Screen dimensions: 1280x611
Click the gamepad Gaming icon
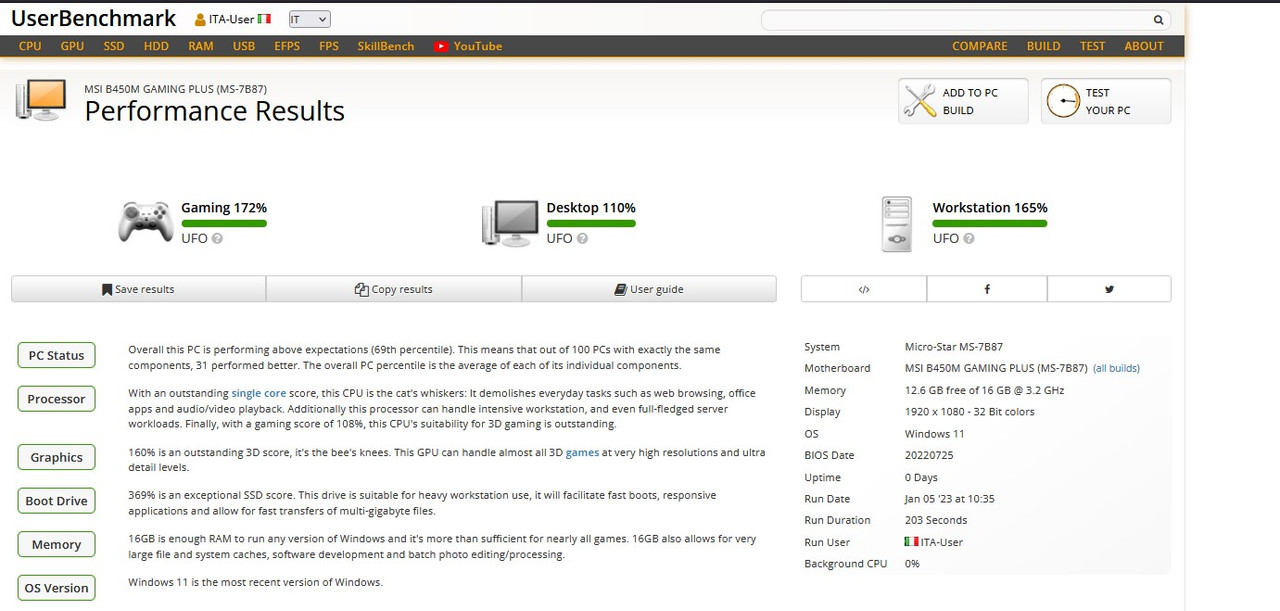pyautogui.click(x=146, y=222)
